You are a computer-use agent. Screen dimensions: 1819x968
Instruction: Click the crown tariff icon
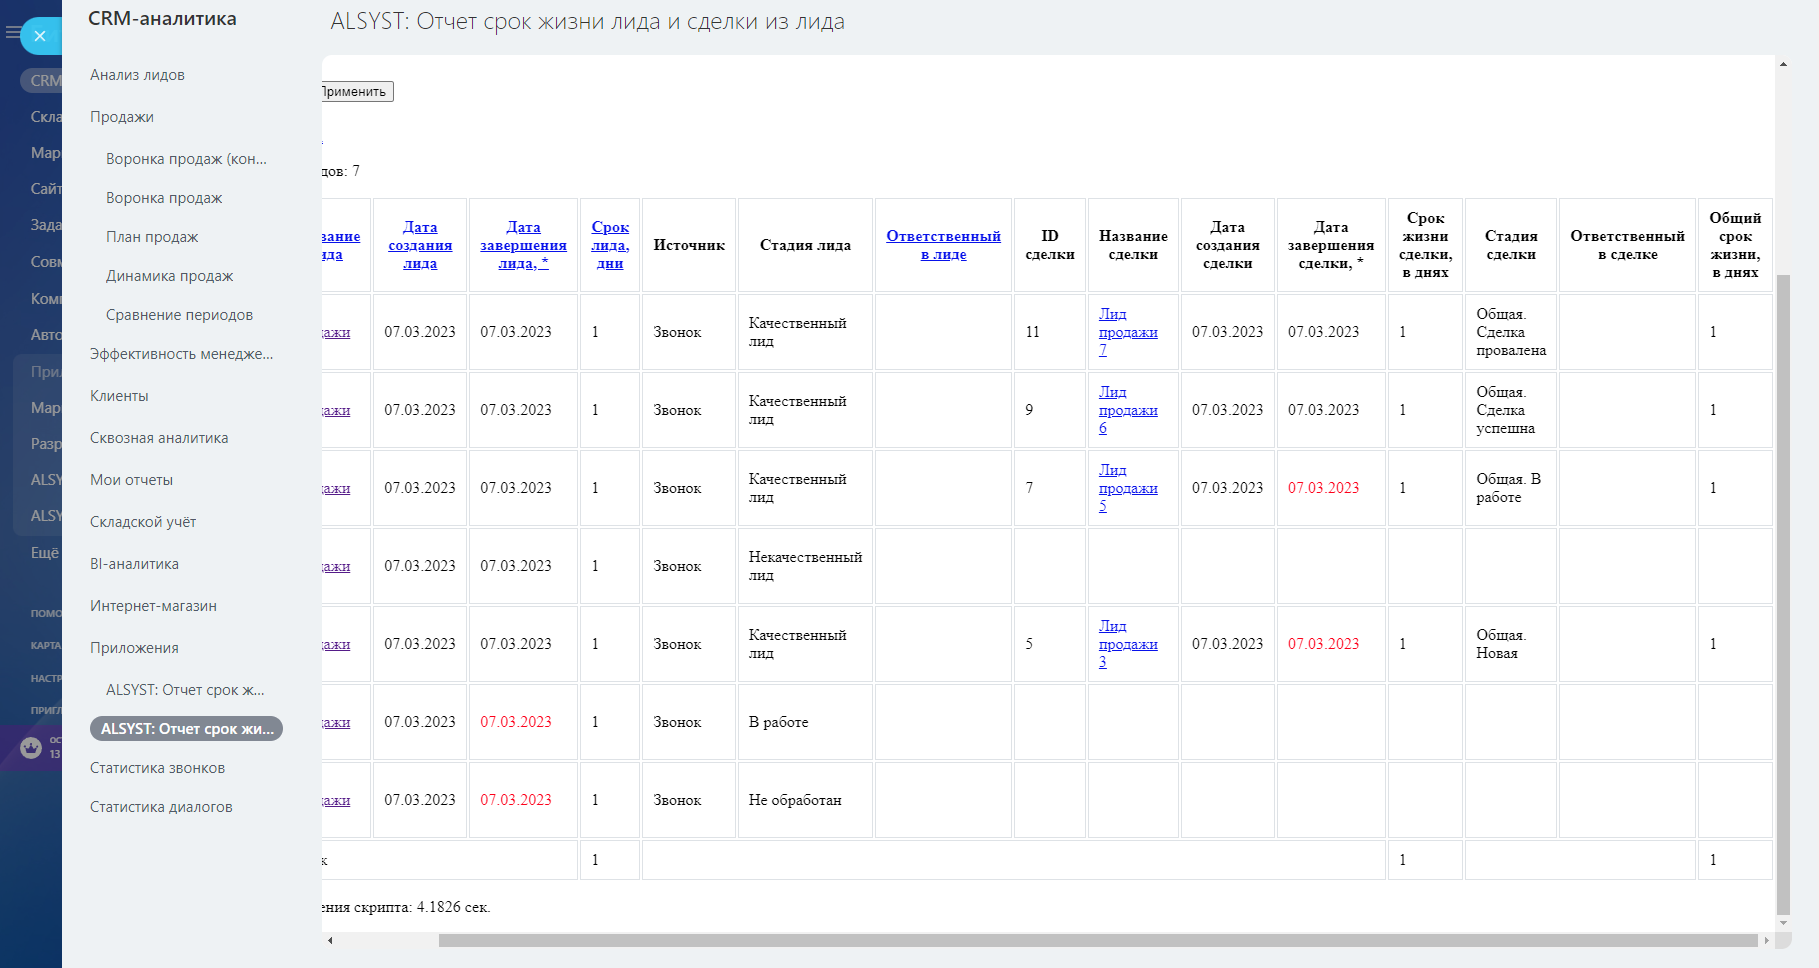31,747
